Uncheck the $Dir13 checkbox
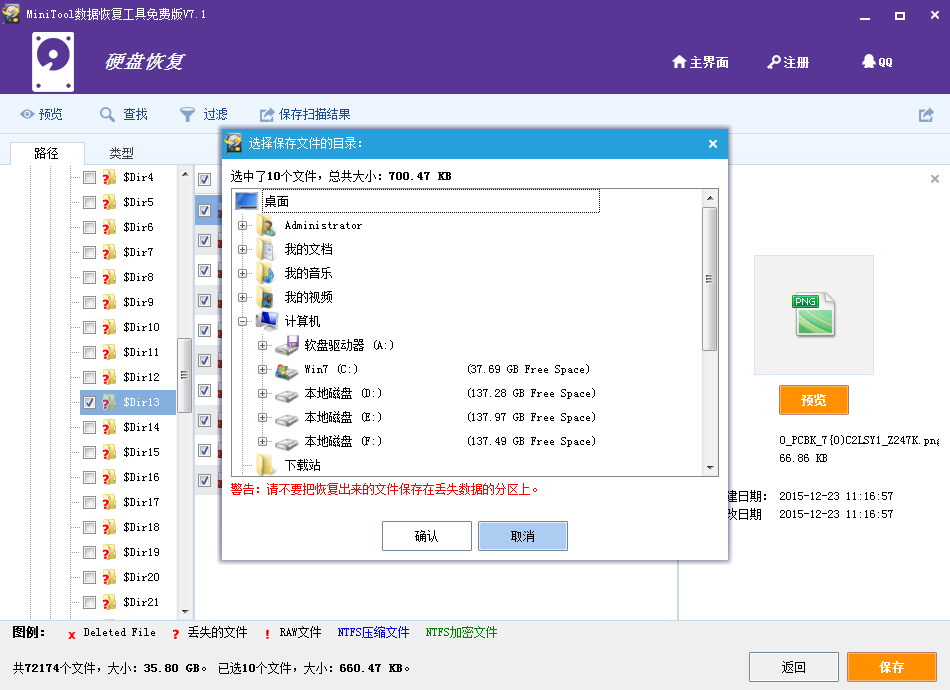Screen dimensions: 950x690 [x=89, y=402]
